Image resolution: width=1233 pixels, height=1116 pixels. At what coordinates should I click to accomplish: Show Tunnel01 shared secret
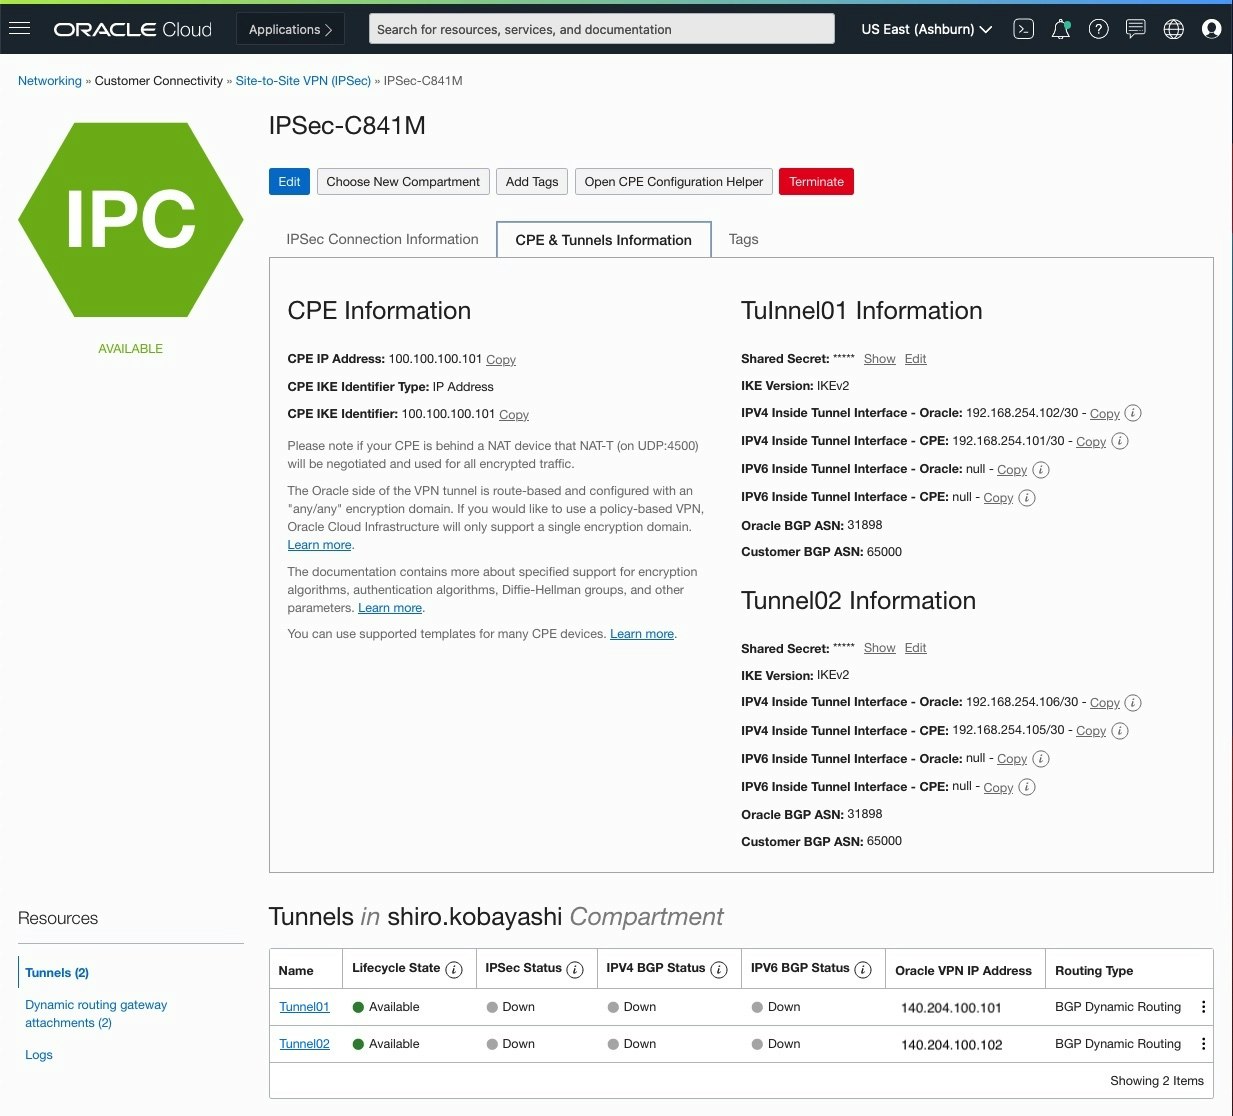coord(880,359)
